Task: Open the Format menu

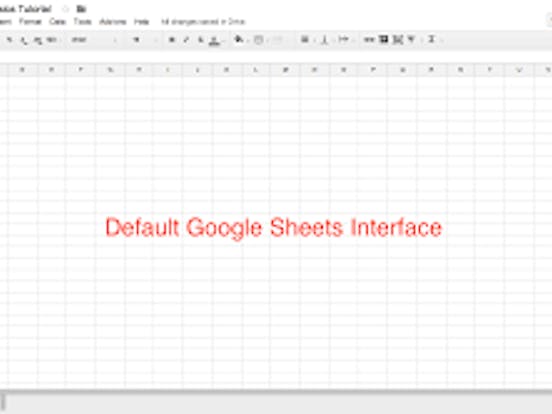Action: (30, 22)
